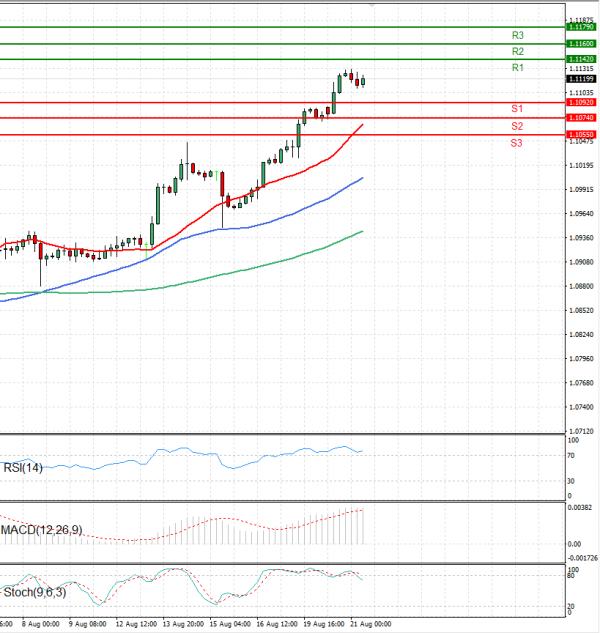The width and height of the screenshot is (600, 633).
Task: Select the current price 1.11199 tag
Action: pos(581,79)
